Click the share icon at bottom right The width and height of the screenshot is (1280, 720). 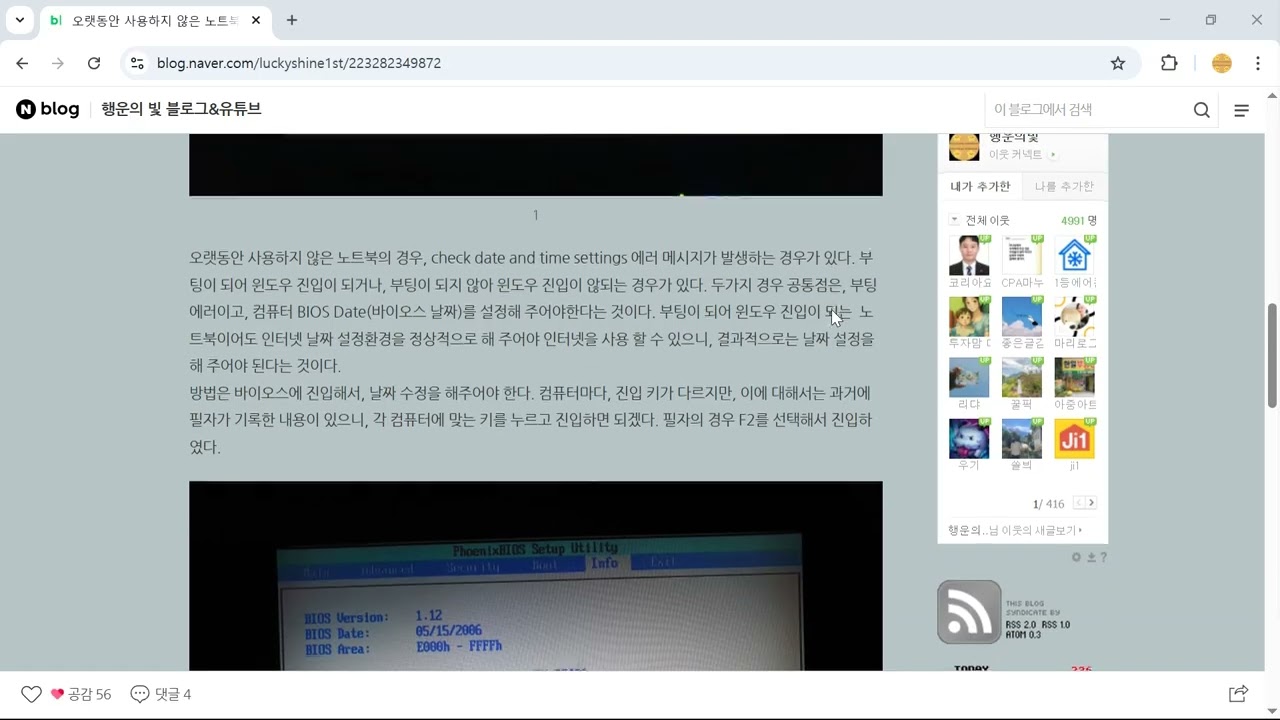(1238, 694)
